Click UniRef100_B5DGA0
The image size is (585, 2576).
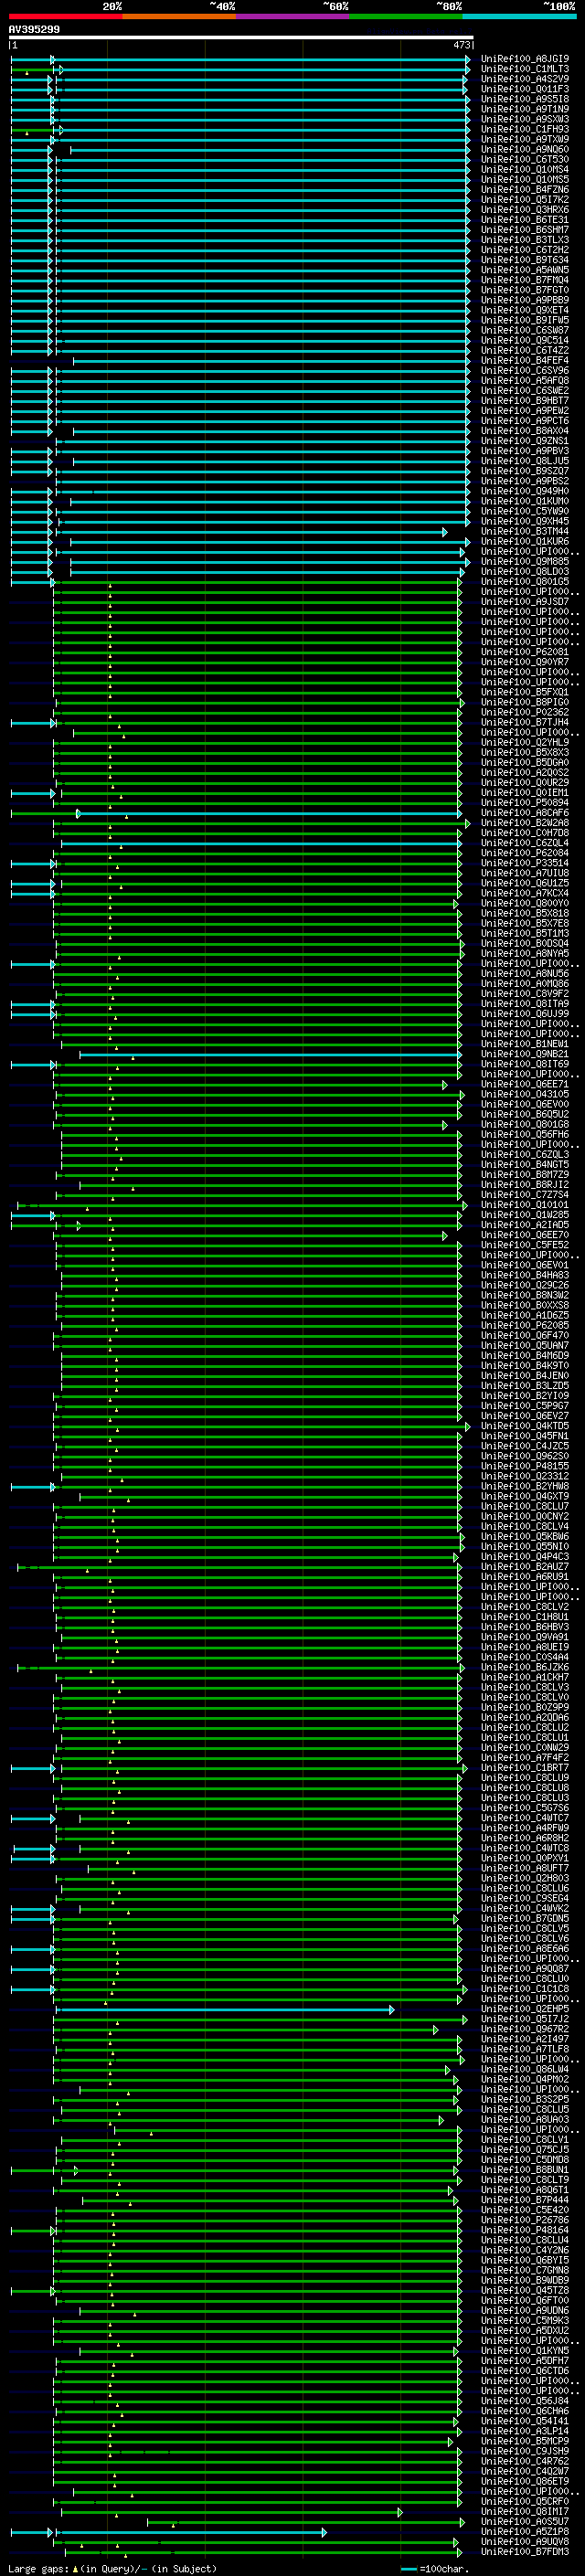pos(525,762)
